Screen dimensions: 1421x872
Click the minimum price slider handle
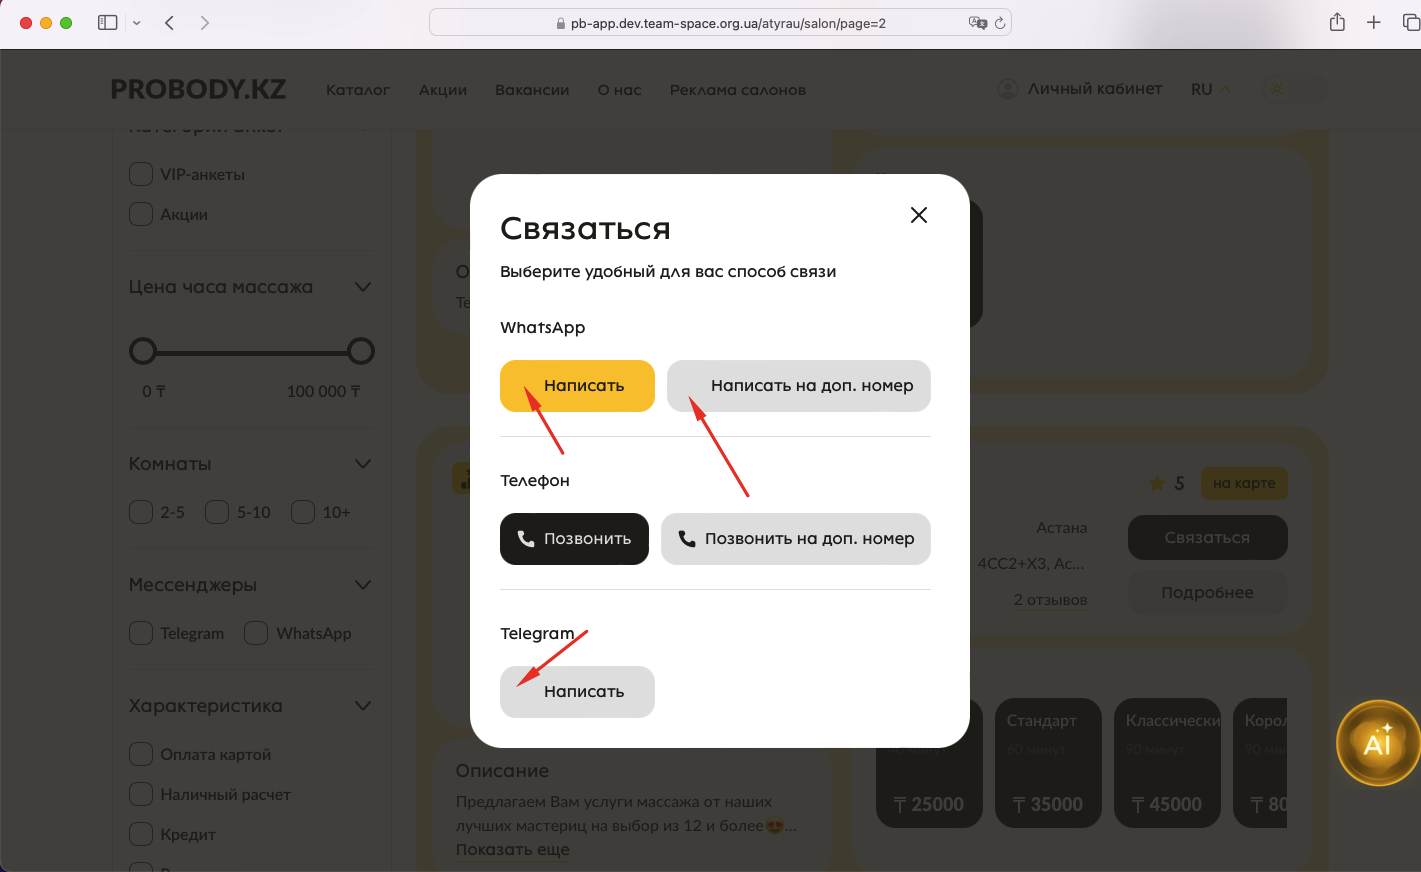143,351
